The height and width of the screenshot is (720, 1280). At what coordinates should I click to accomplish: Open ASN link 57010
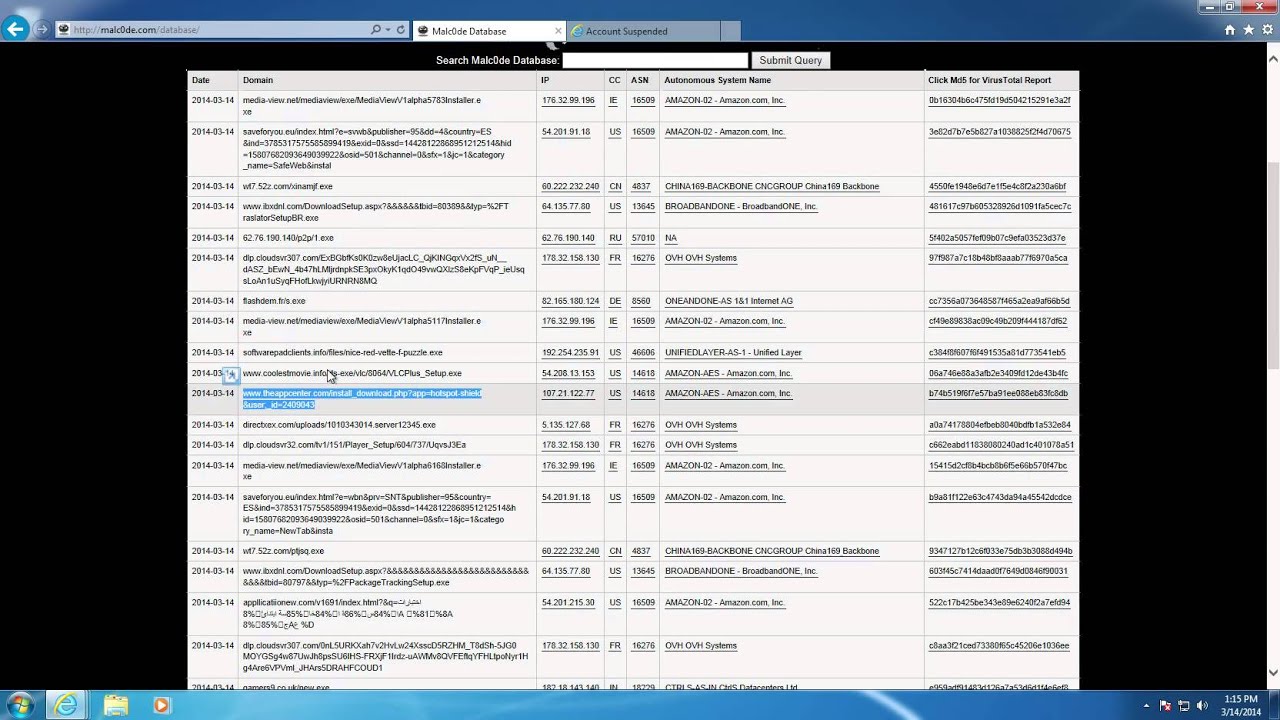(x=643, y=238)
